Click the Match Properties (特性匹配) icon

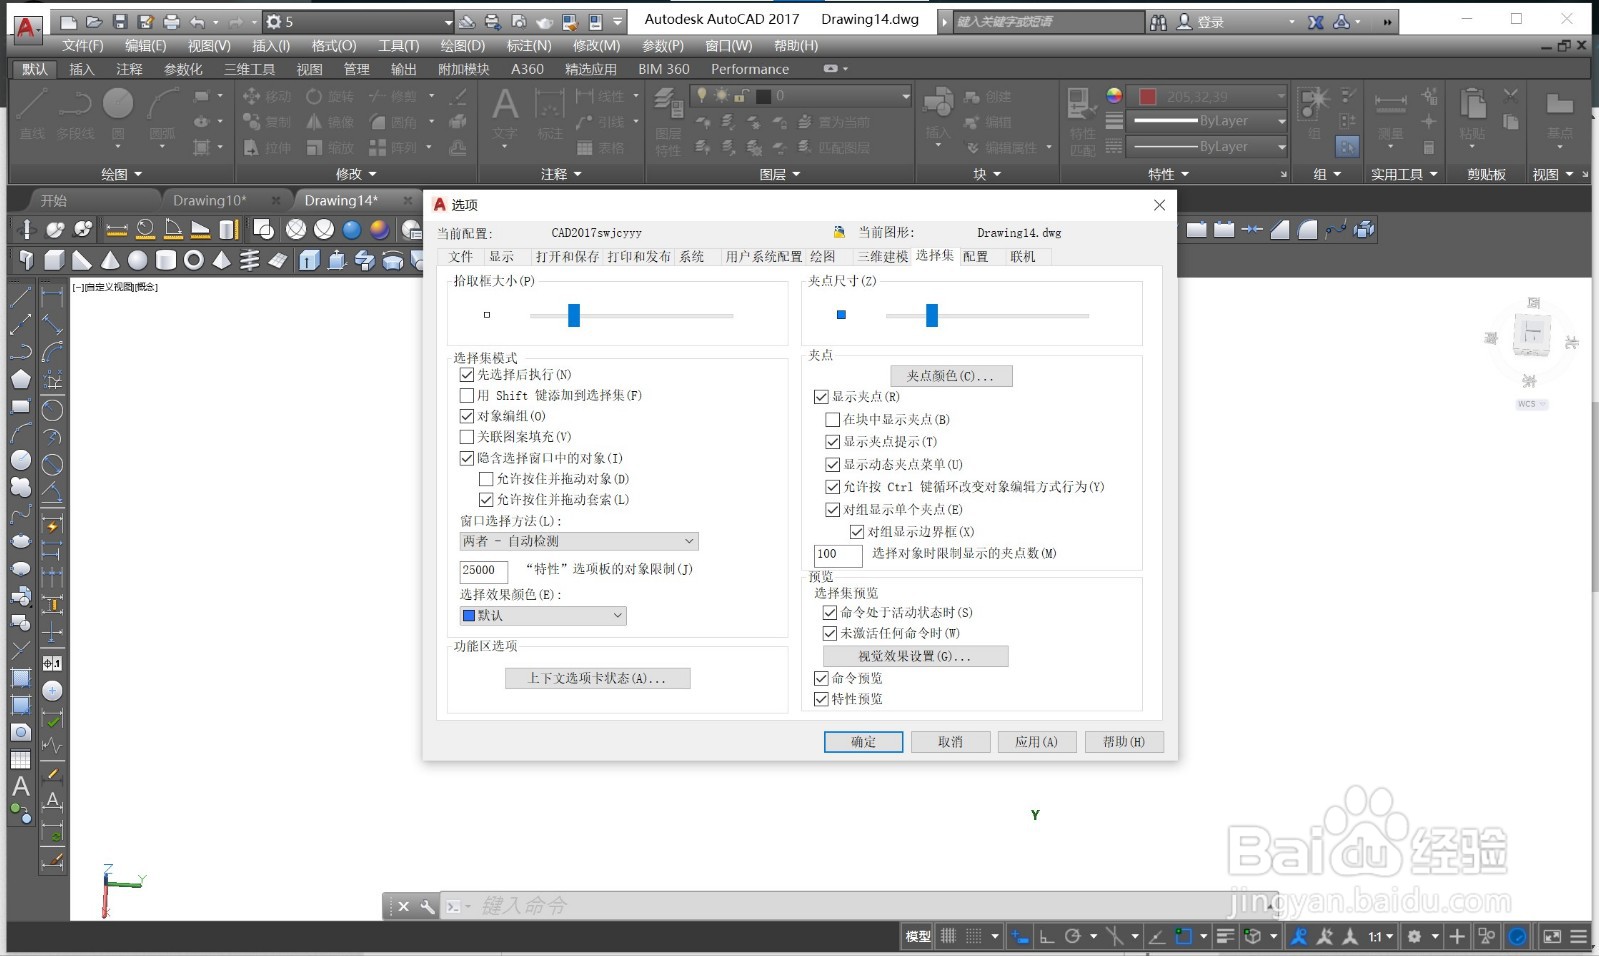coord(1082,120)
